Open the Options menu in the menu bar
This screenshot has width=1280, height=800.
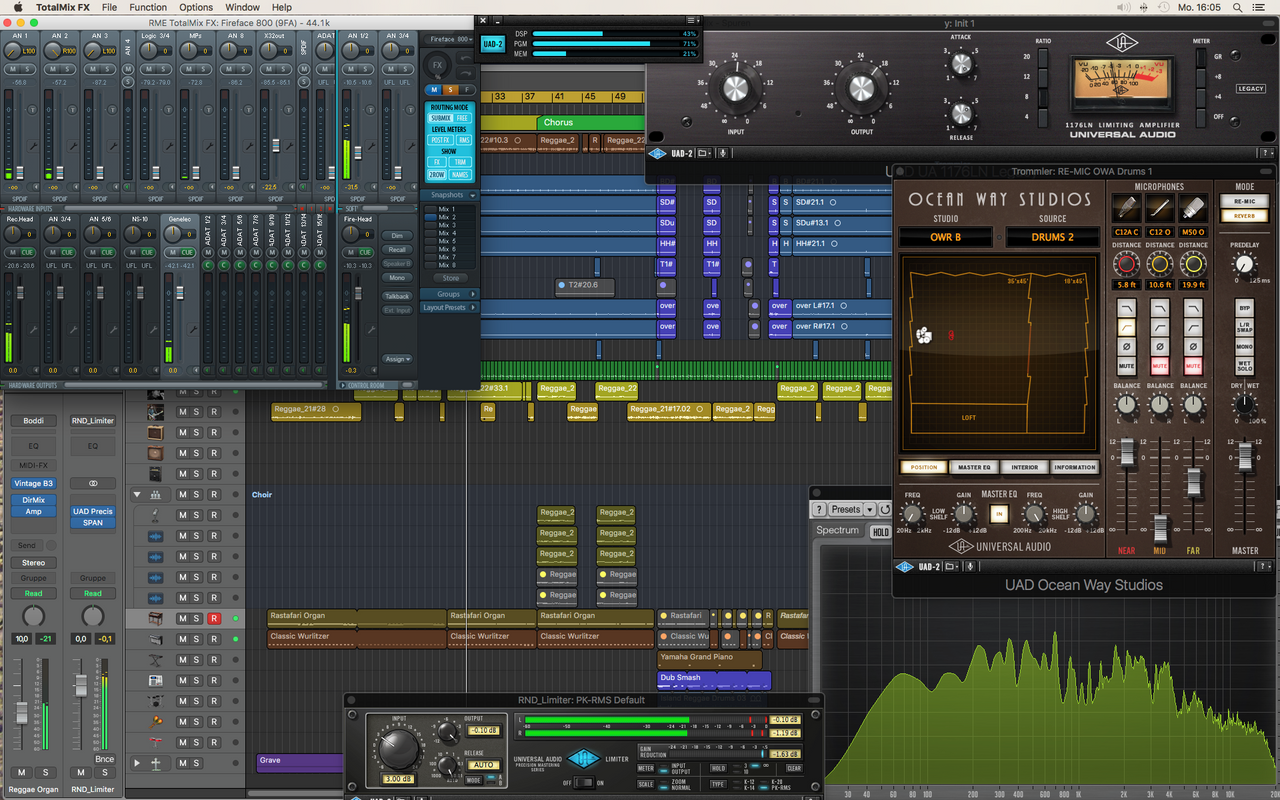(x=196, y=7)
